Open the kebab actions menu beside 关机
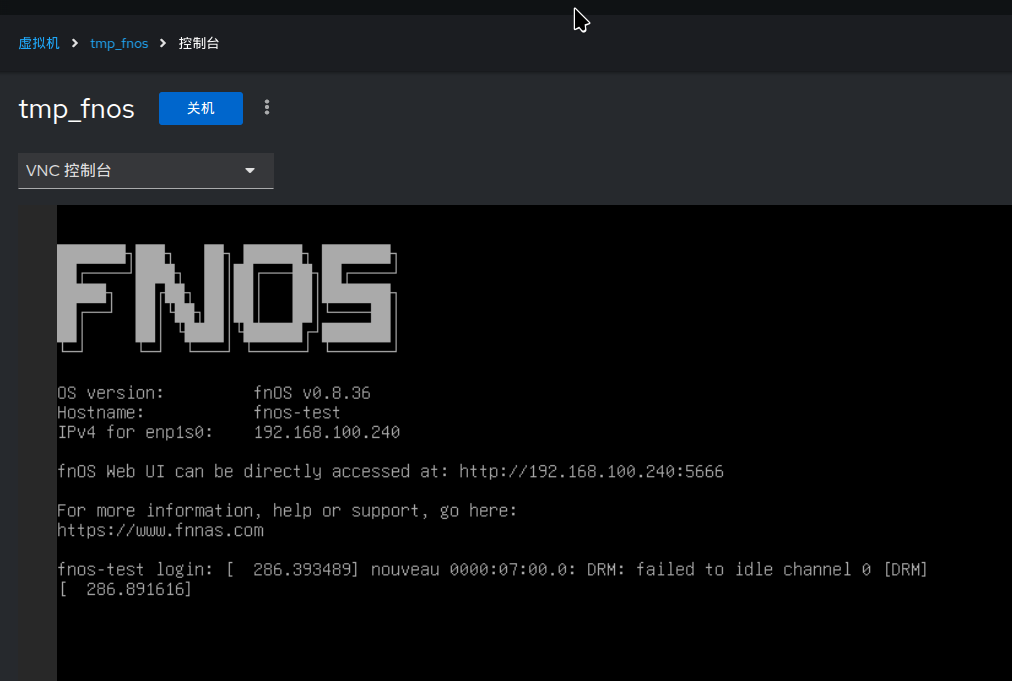1012x681 pixels. [x=267, y=108]
